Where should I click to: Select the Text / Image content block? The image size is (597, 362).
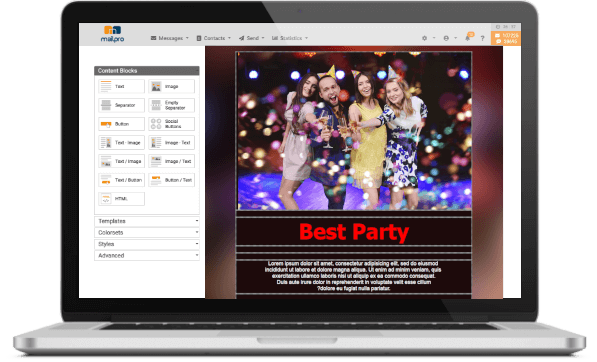tap(121, 161)
